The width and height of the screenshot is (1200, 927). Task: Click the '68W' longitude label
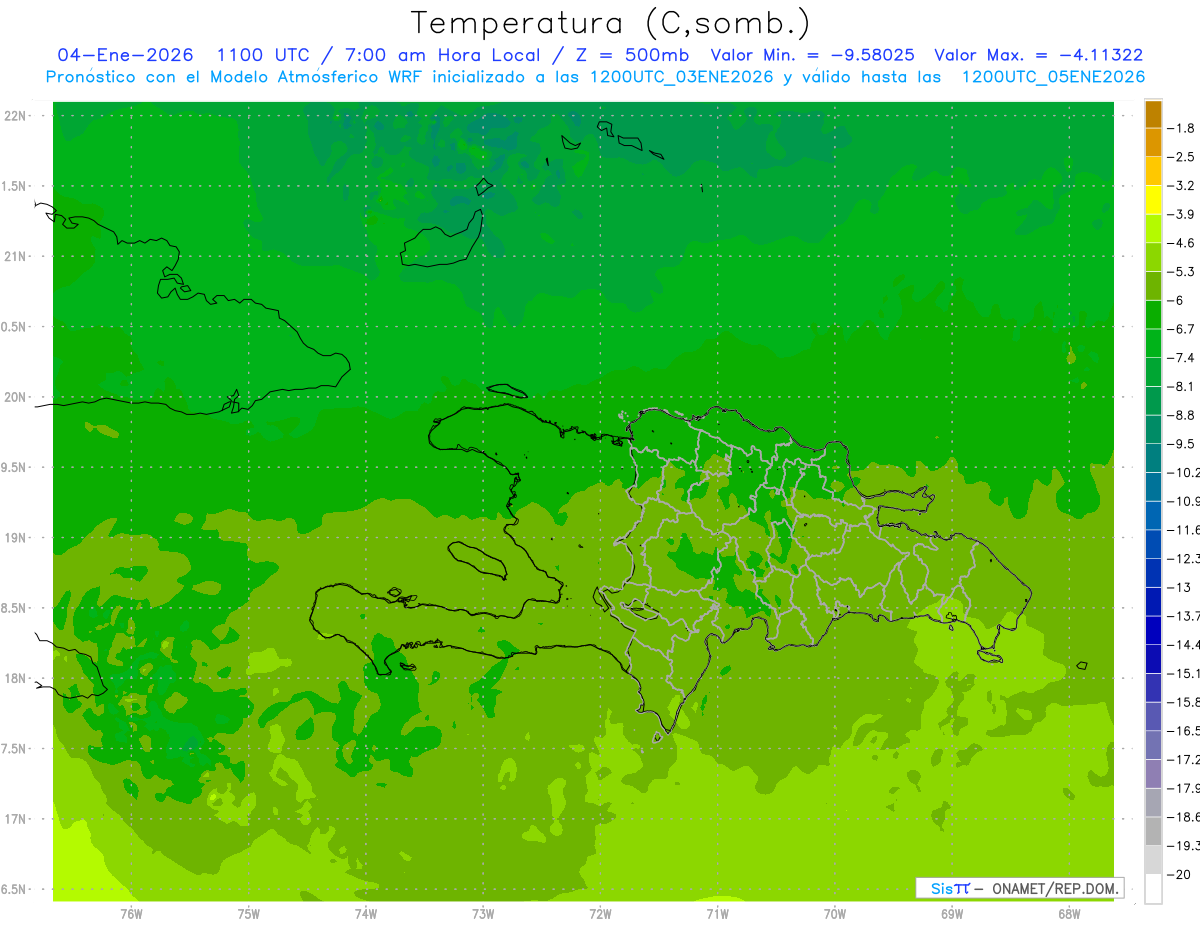coord(1069,913)
